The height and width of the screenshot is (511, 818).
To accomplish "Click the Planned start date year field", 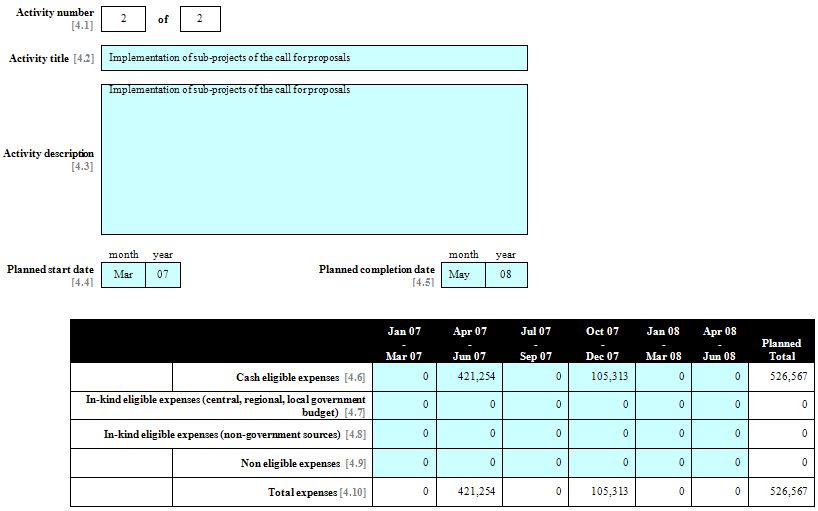I will [163, 274].
